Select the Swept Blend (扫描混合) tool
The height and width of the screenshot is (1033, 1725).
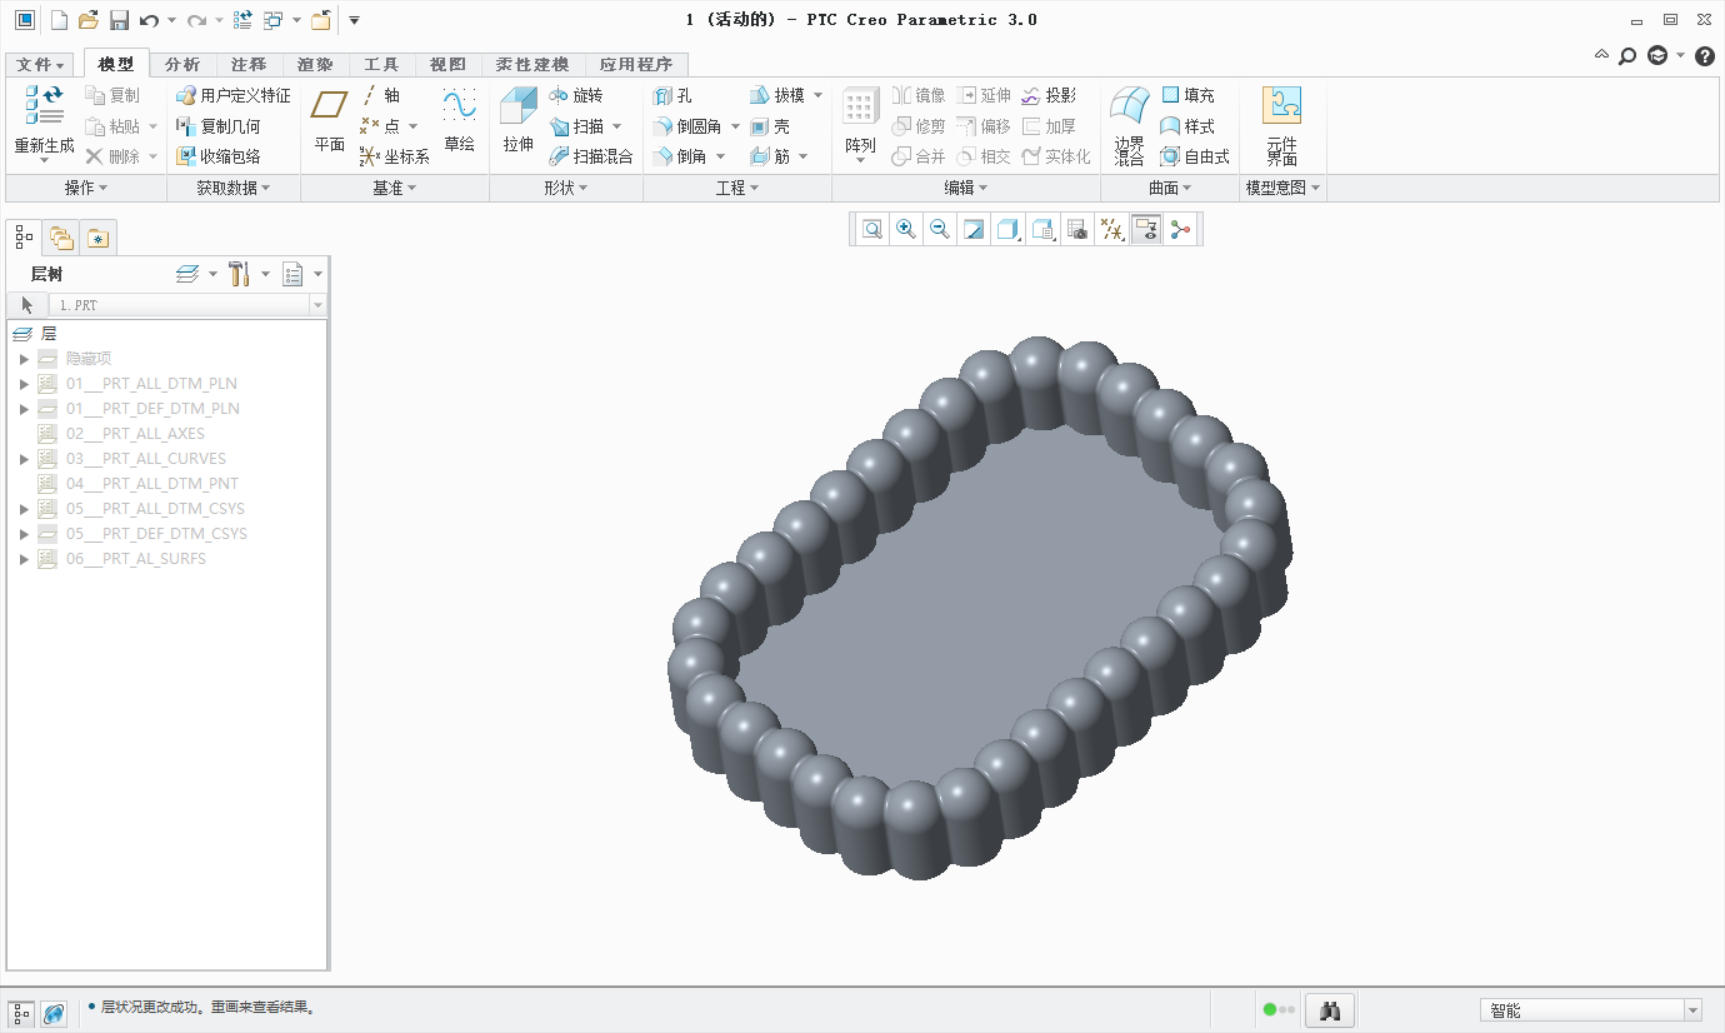591,156
